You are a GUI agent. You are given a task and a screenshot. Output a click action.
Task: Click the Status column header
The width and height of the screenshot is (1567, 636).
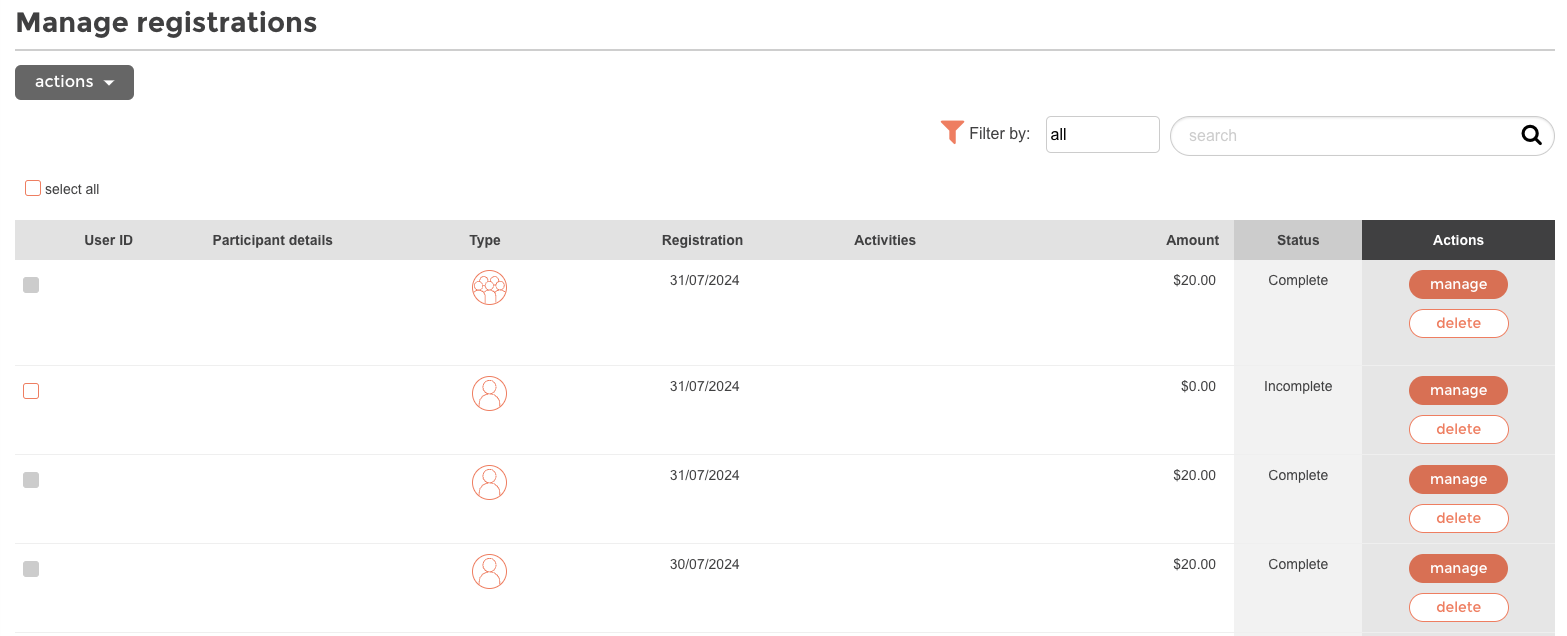coord(1298,240)
